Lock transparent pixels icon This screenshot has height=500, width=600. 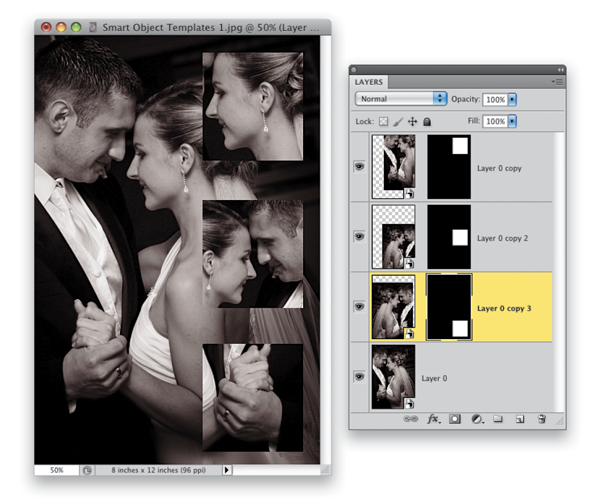tap(383, 122)
